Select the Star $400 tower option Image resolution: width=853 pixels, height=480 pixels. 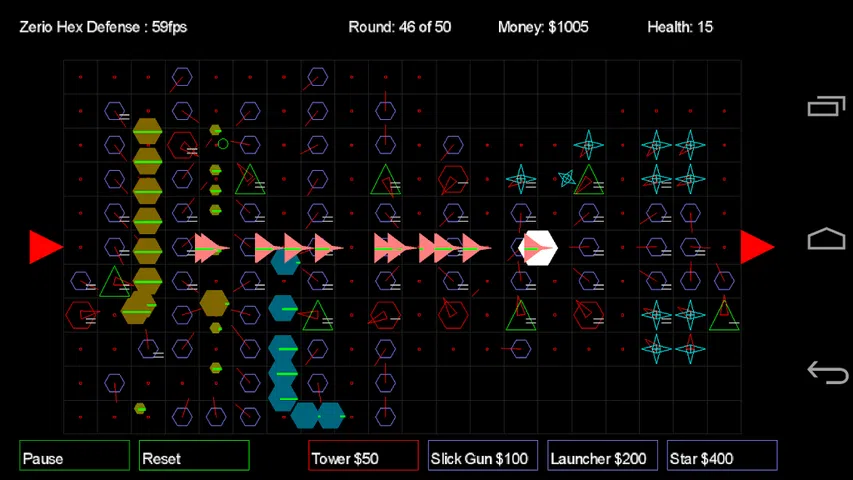coord(721,456)
